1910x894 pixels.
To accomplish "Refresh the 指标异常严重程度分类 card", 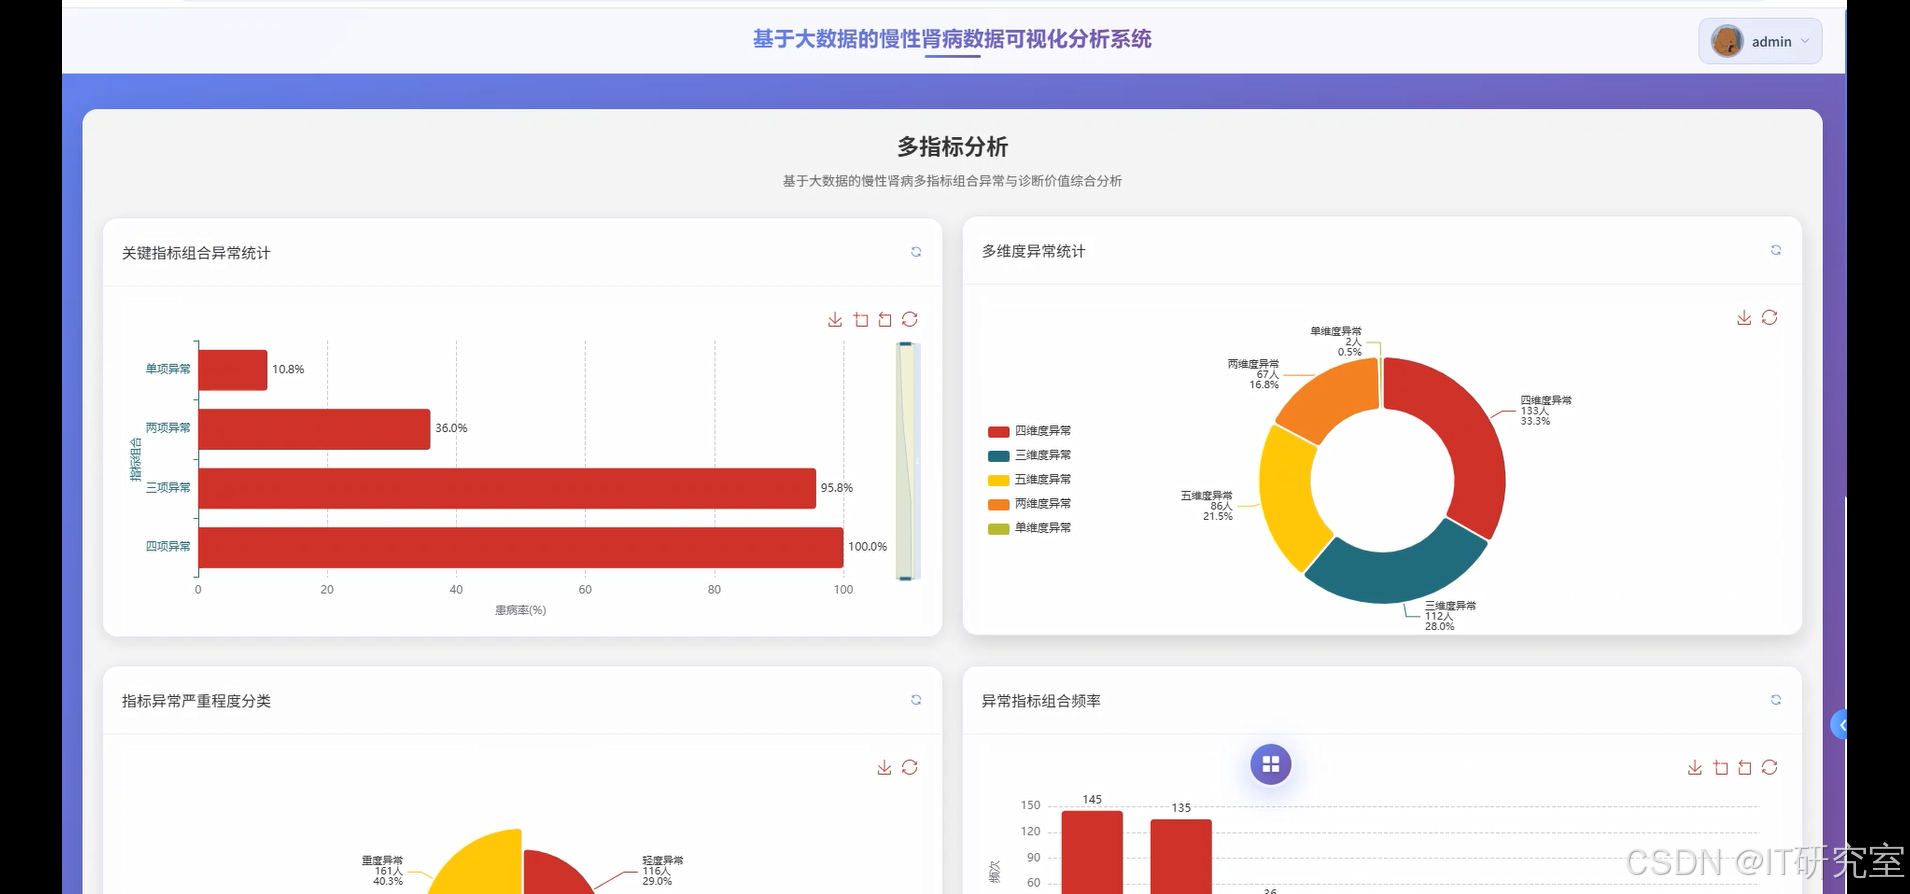I will 916,700.
